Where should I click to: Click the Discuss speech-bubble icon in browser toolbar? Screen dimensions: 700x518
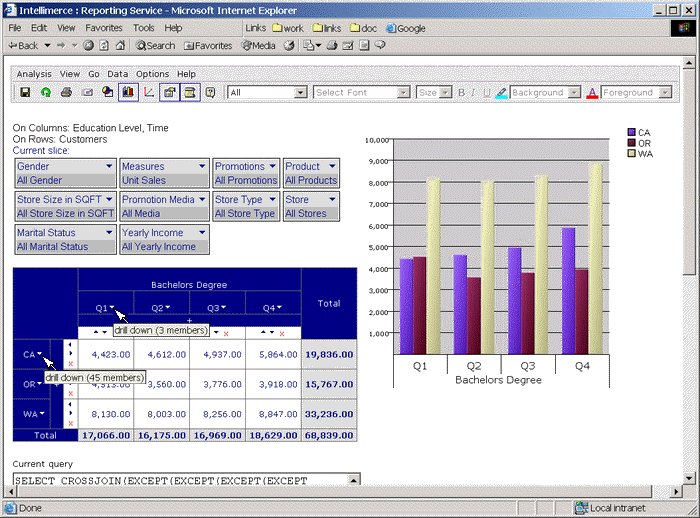(380, 45)
